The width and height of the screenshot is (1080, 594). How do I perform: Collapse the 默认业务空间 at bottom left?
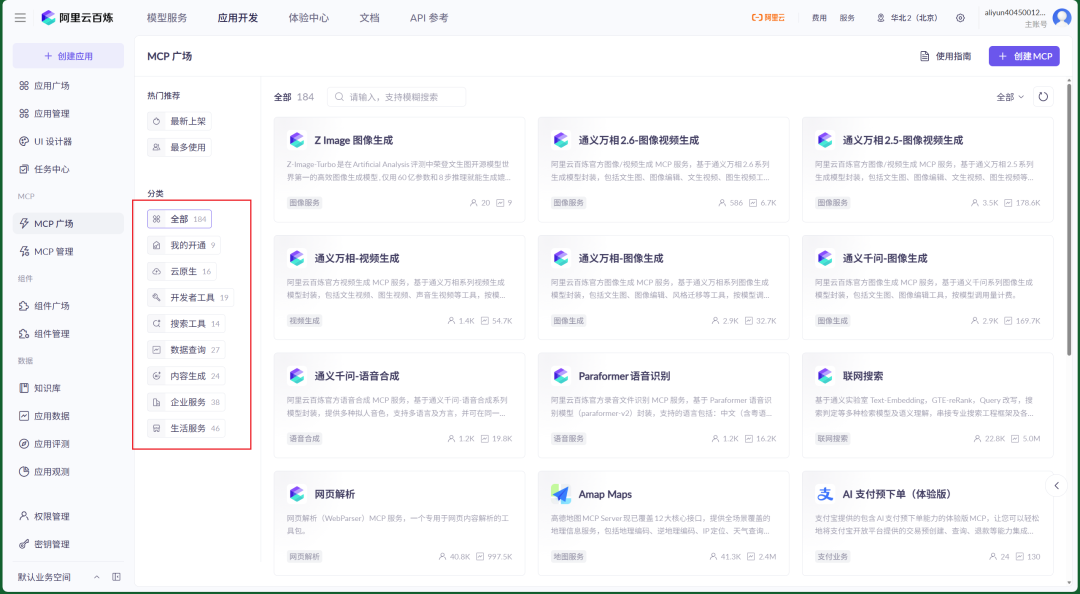click(x=96, y=576)
